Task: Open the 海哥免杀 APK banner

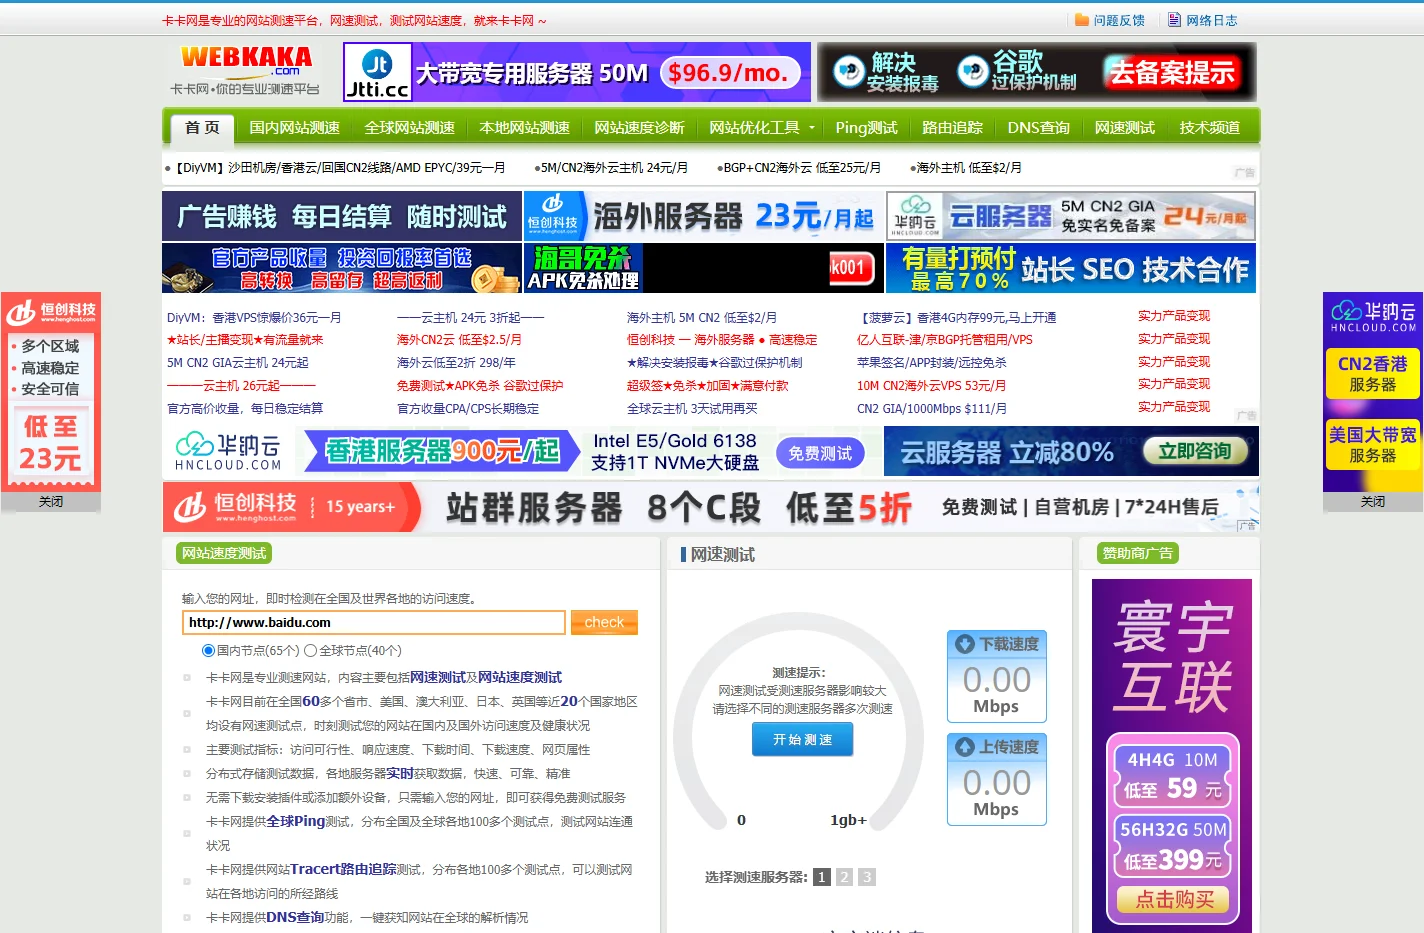Action: pyautogui.click(x=703, y=268)
